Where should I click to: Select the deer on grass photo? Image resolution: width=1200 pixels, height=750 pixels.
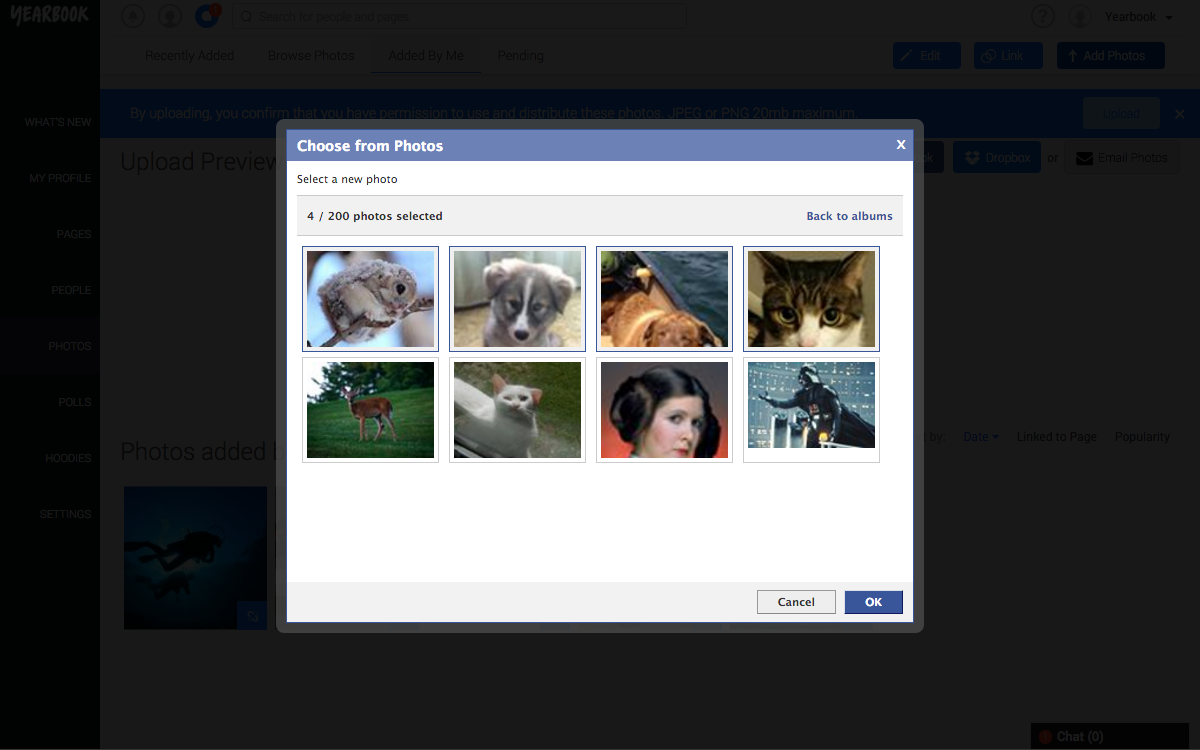[370, 410]
